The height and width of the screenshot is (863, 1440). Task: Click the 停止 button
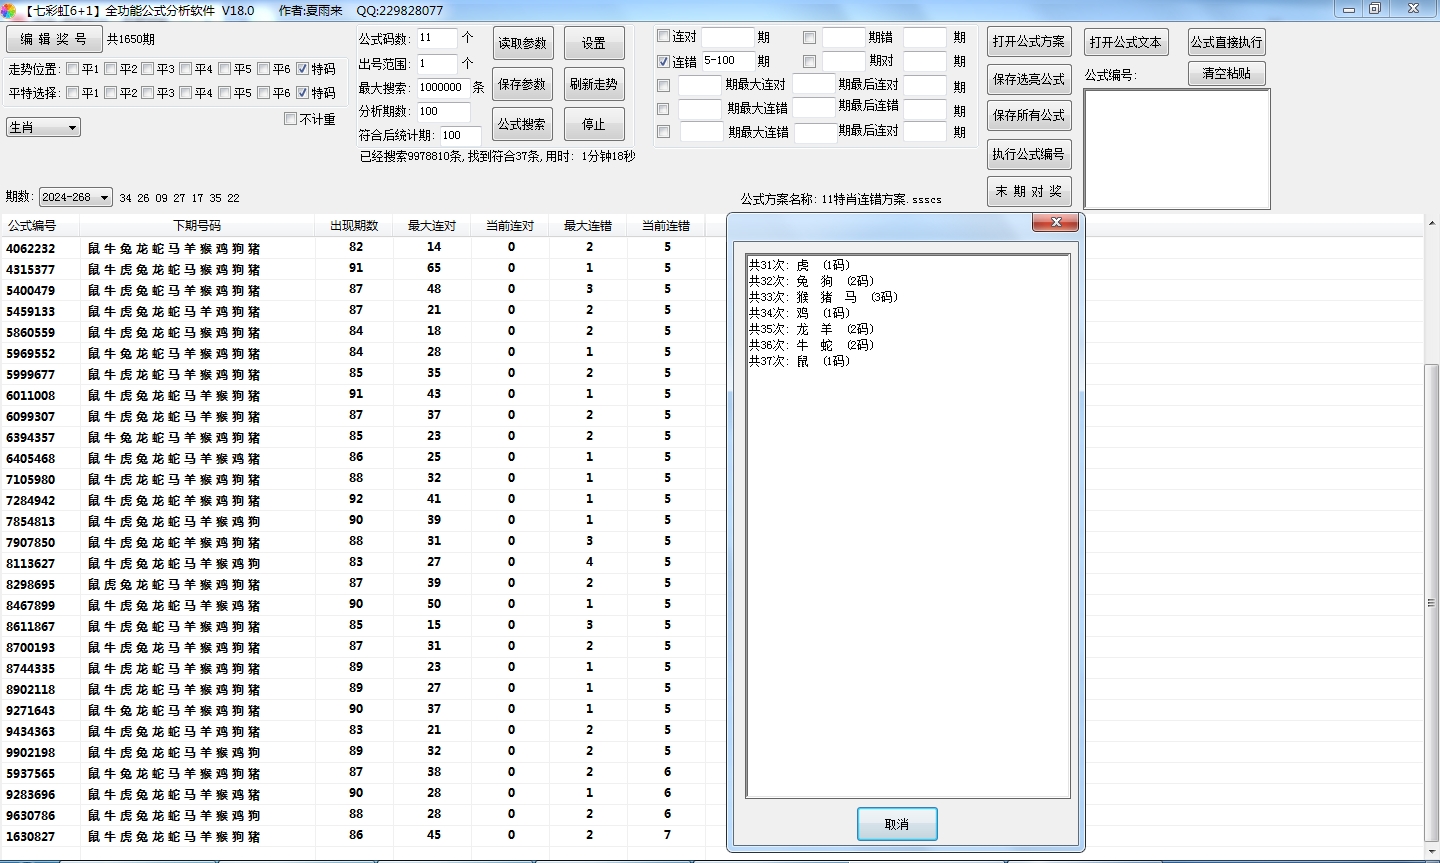pyautogui.click(x=593, y=124)
